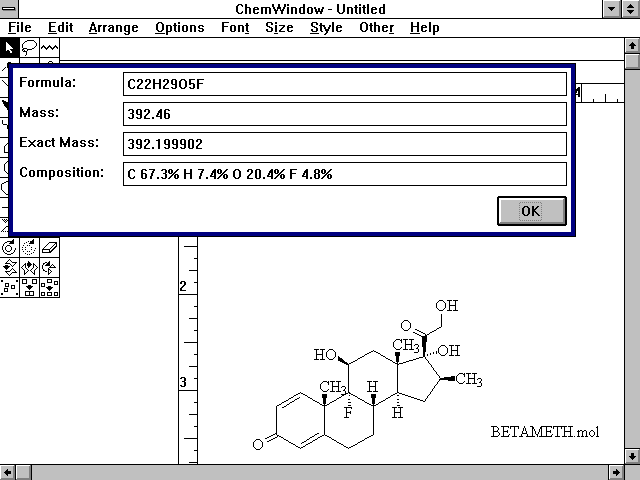Pick the zigzag chain drawing tool

coord(49,47)
